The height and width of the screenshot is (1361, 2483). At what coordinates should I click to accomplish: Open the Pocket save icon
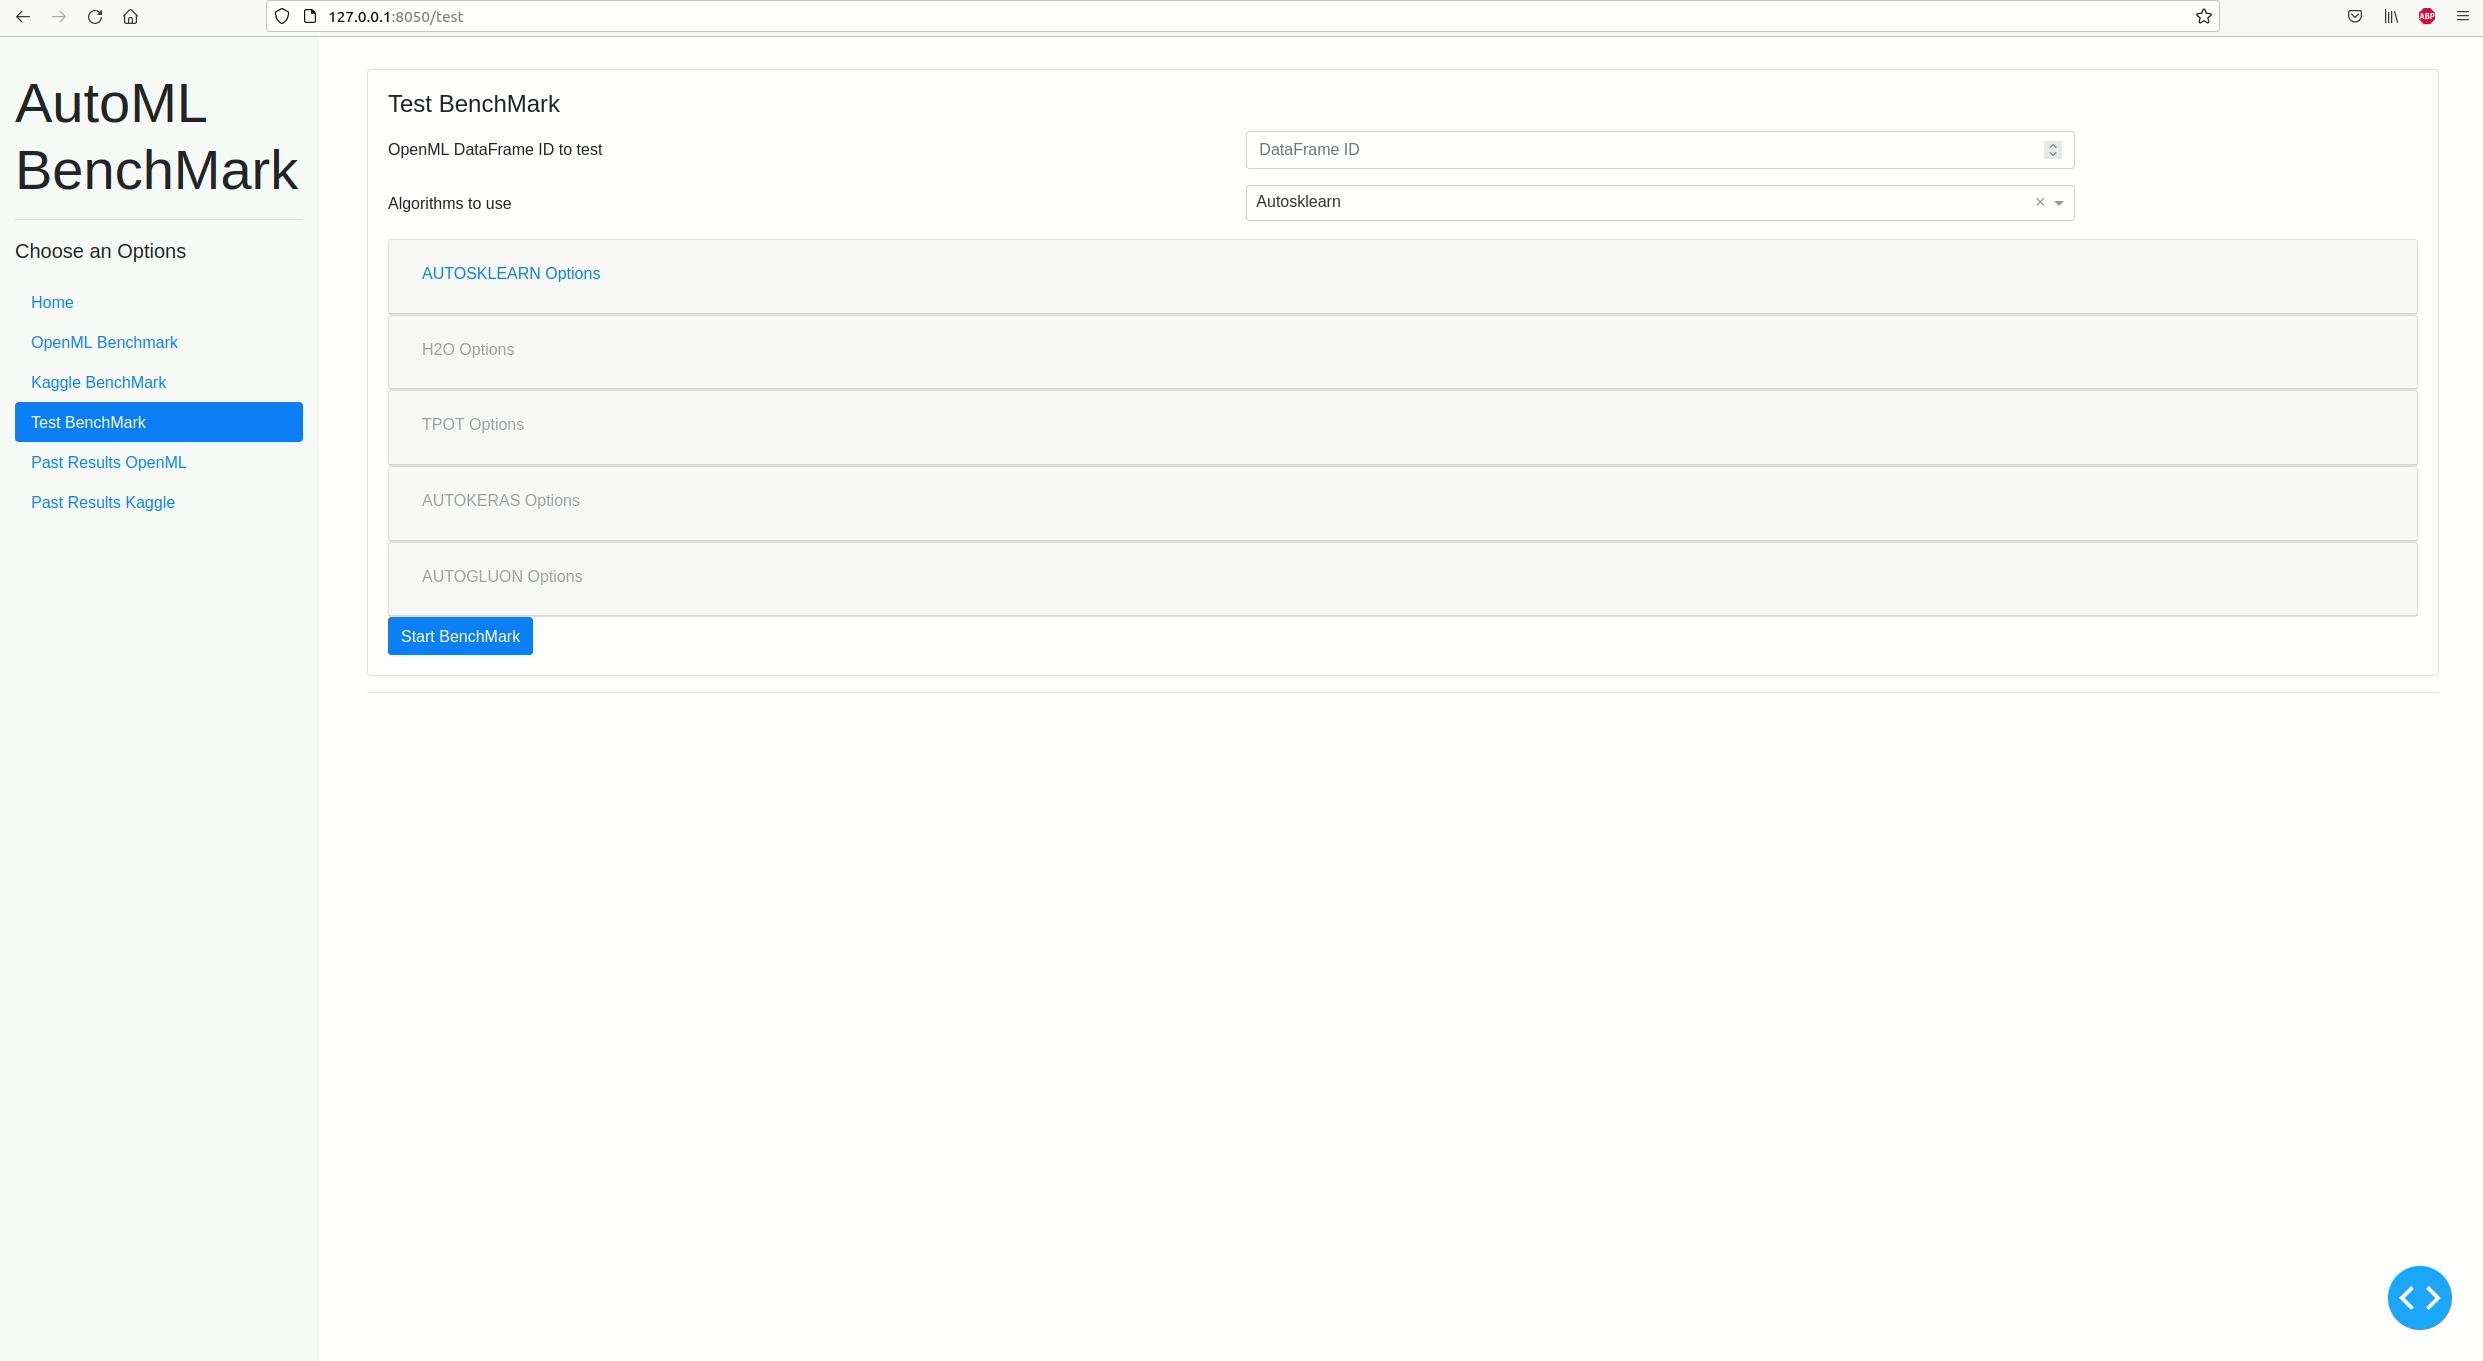click(x=2355, y=16)
